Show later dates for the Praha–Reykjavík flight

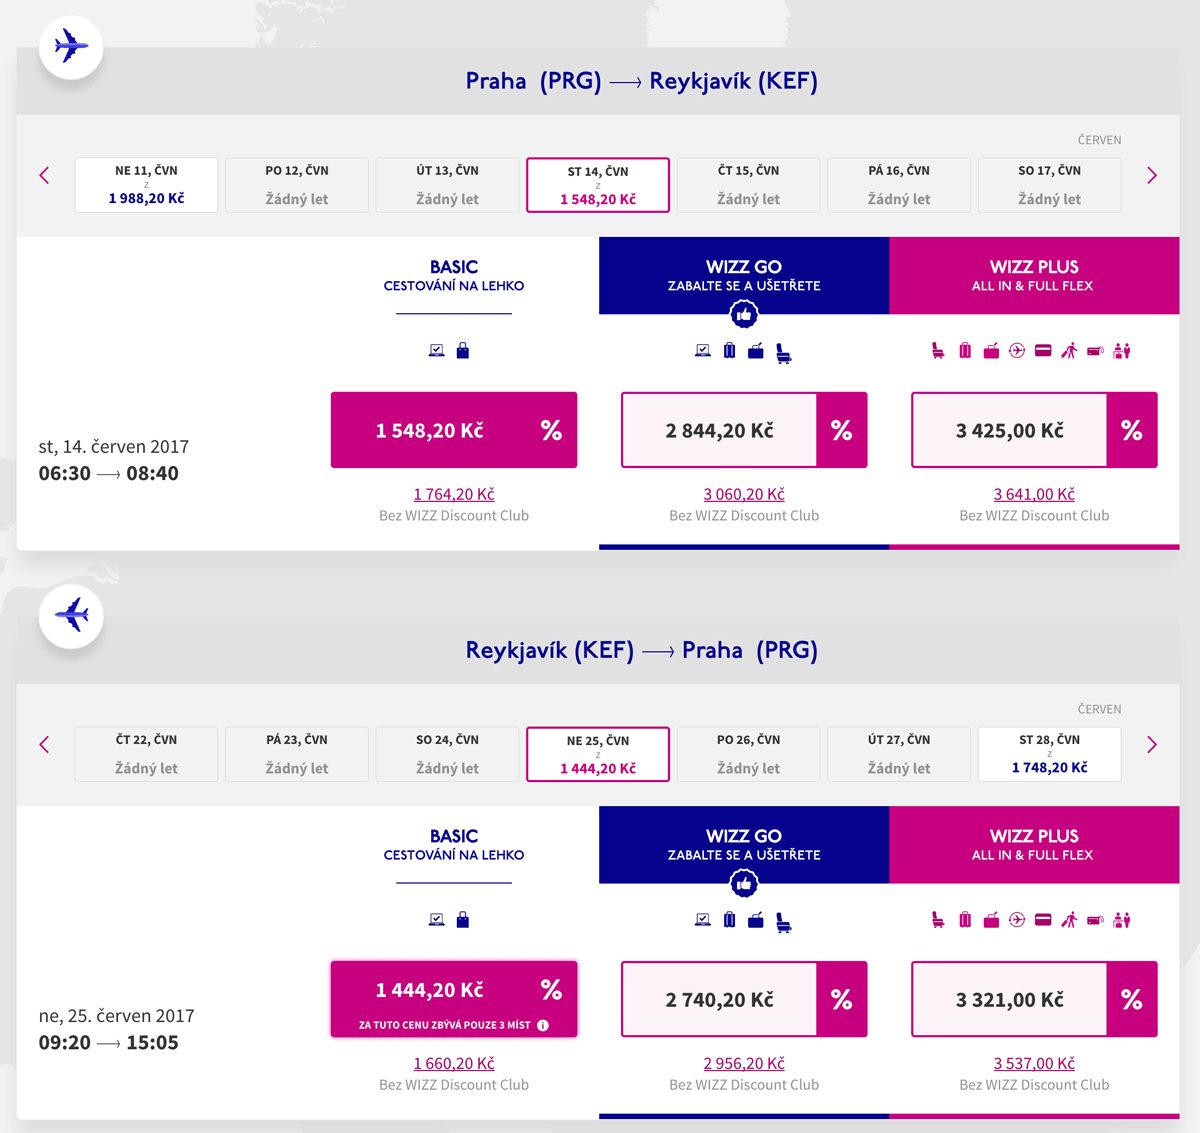tap(1151, 176)
